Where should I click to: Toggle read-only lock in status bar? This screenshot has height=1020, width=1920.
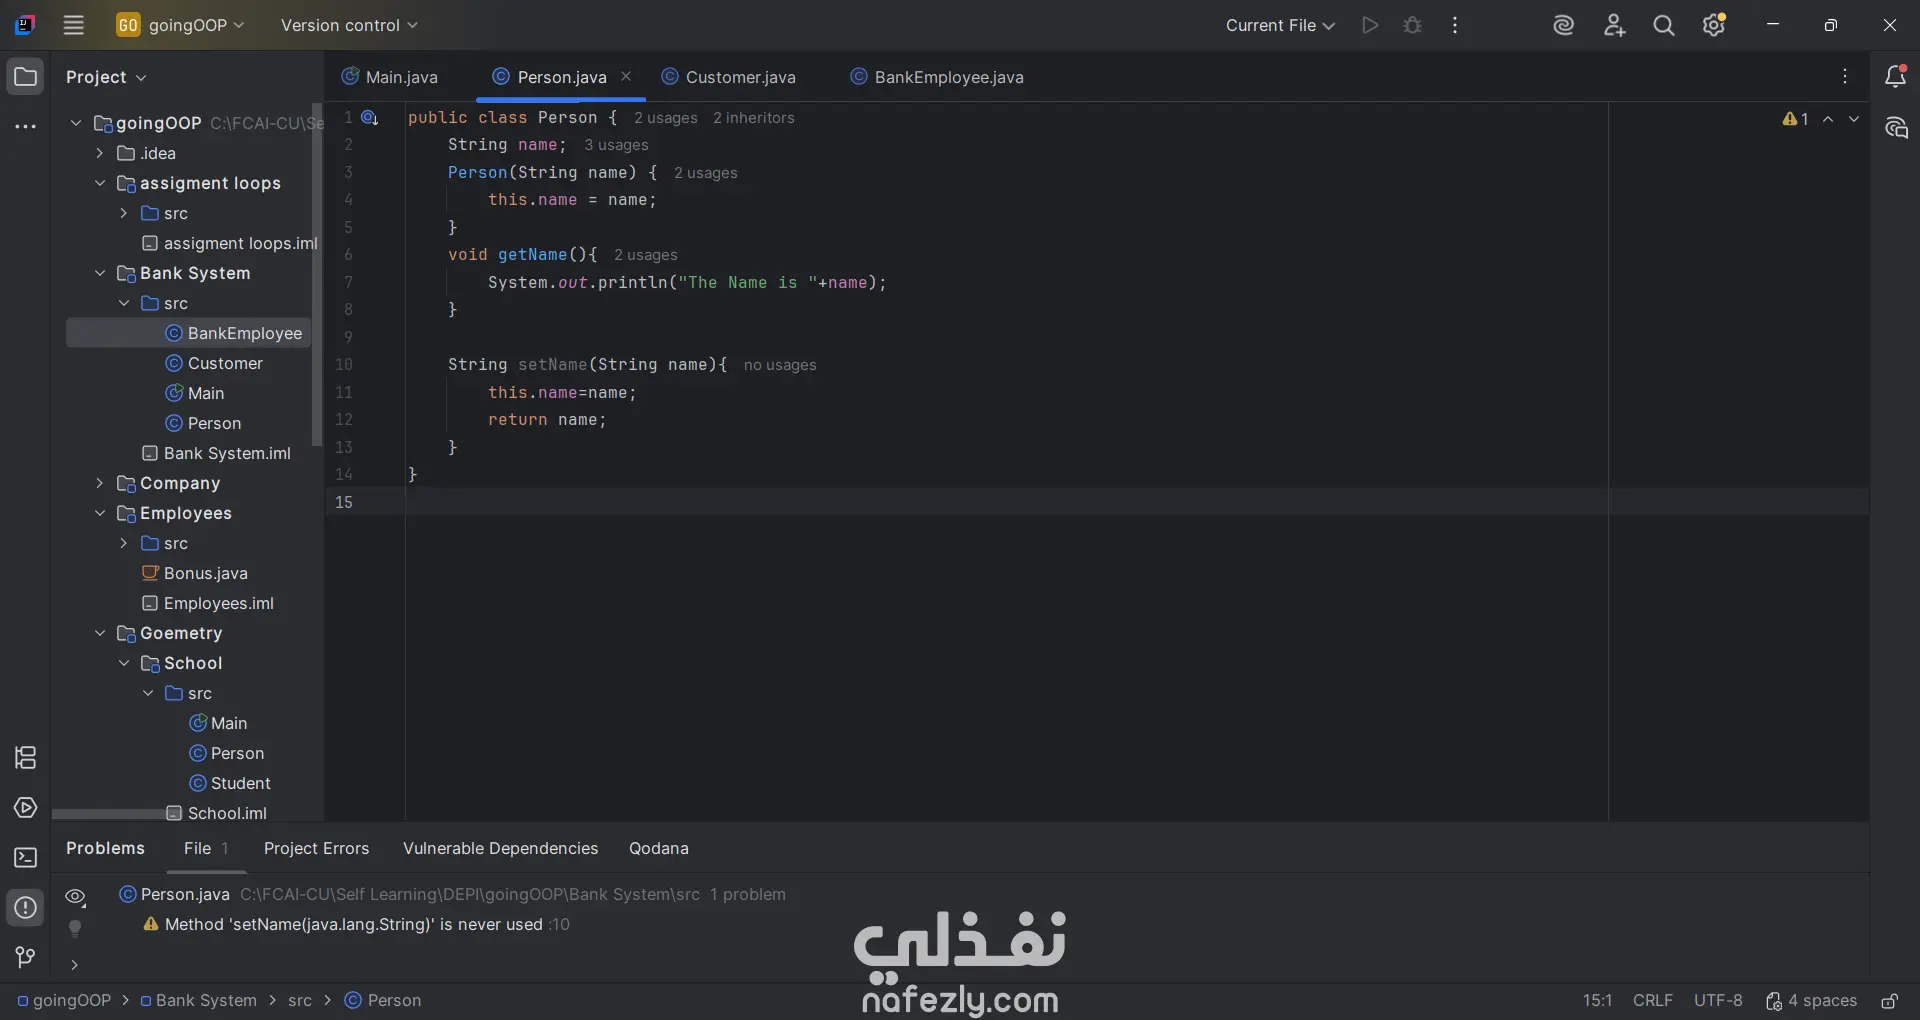[x=1889, y=1001]
